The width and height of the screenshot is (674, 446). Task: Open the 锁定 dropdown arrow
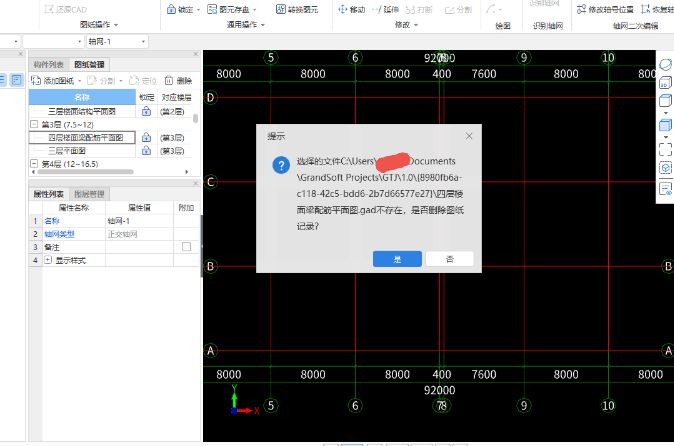(198, 9)
